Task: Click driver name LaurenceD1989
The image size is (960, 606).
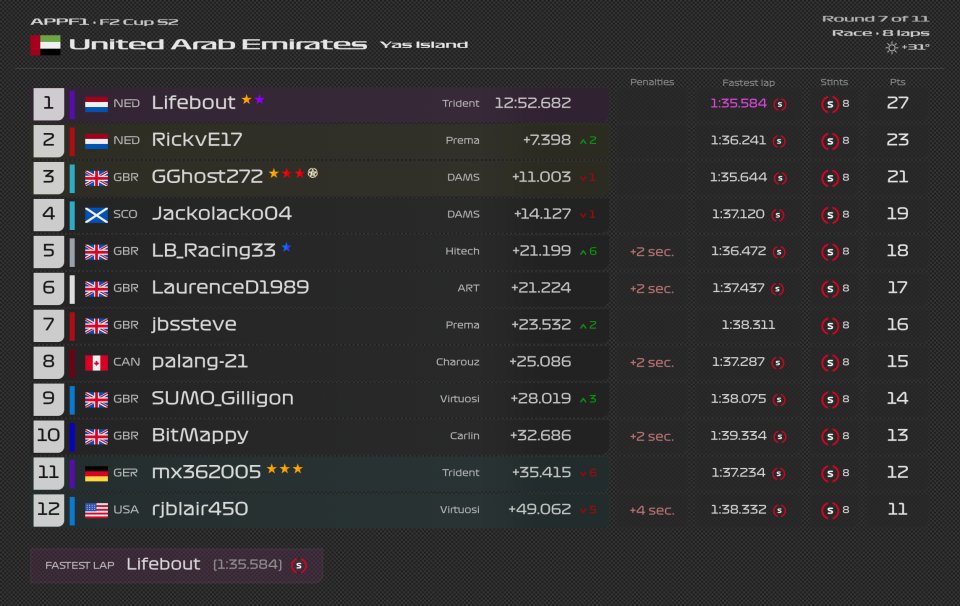Action: (230, 288)
